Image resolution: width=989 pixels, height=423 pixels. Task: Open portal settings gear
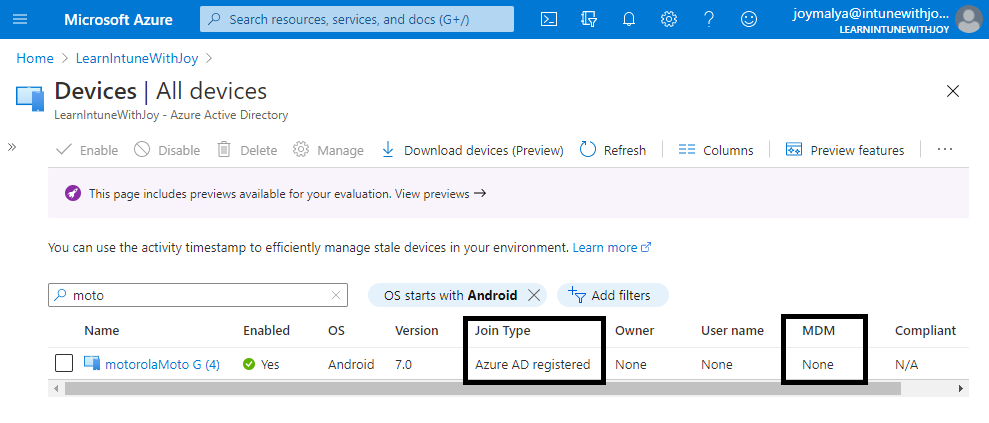point(669,20)
